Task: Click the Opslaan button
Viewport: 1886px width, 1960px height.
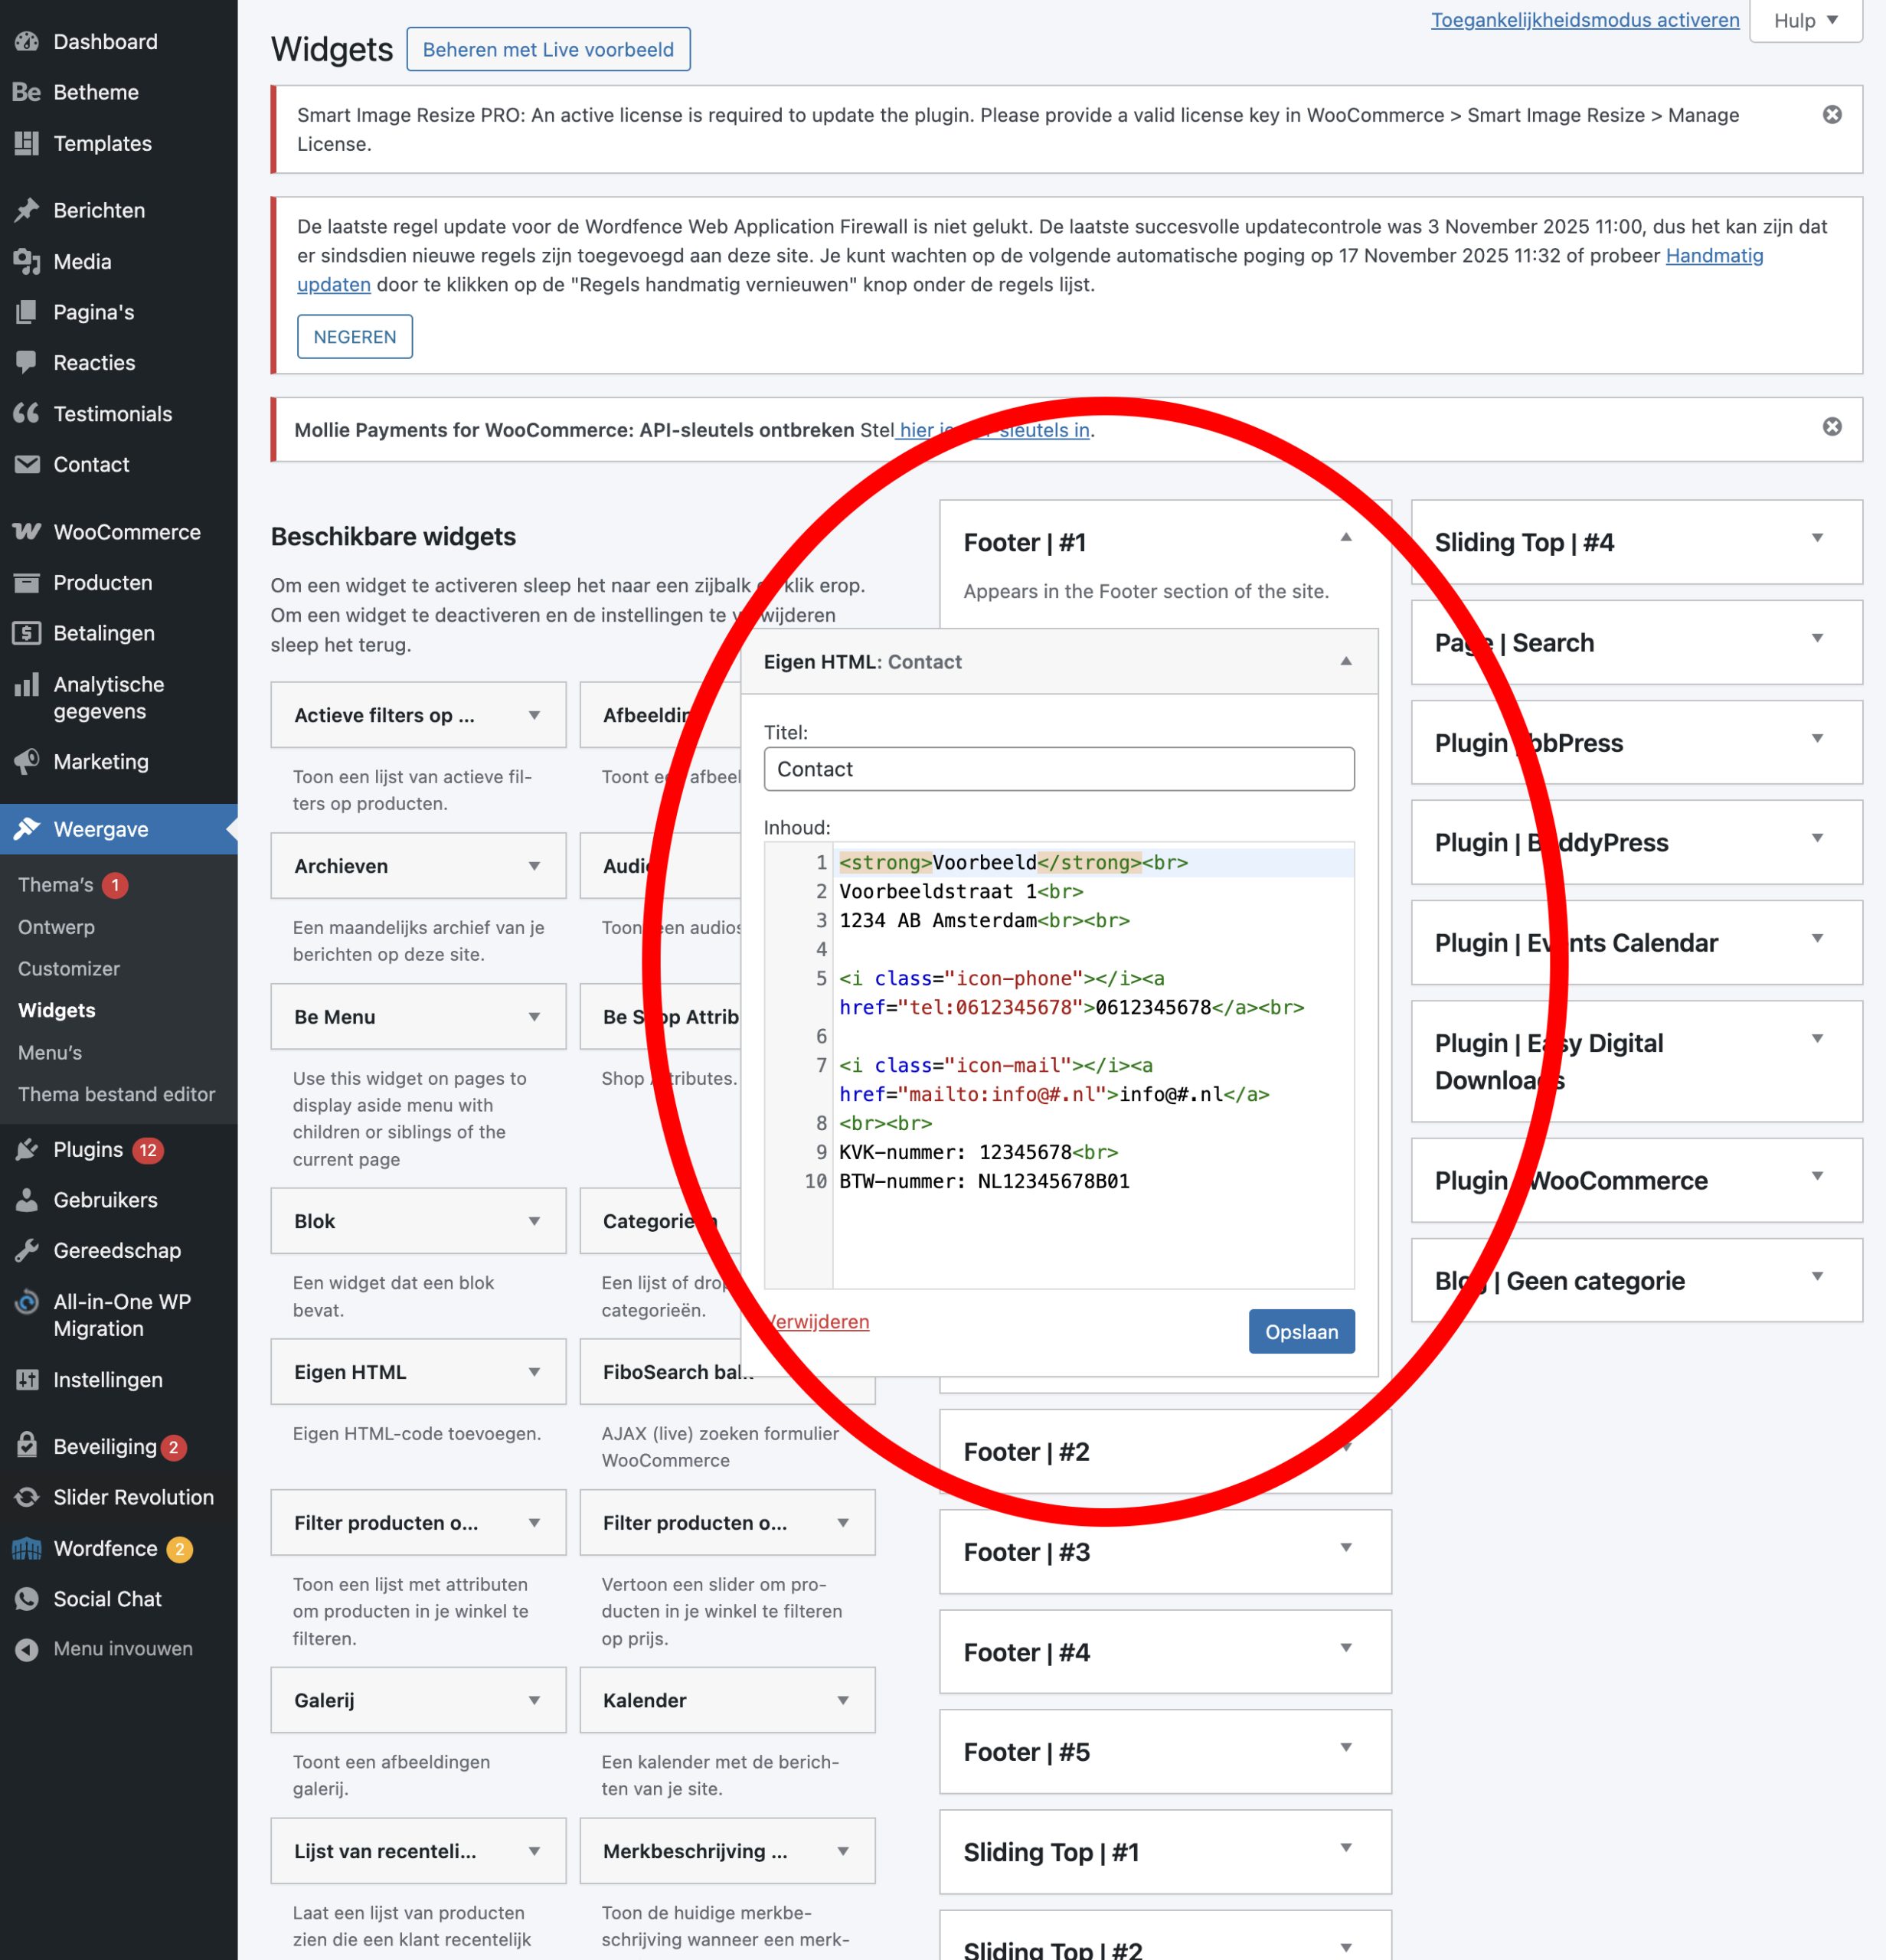Action: 1300,1331
